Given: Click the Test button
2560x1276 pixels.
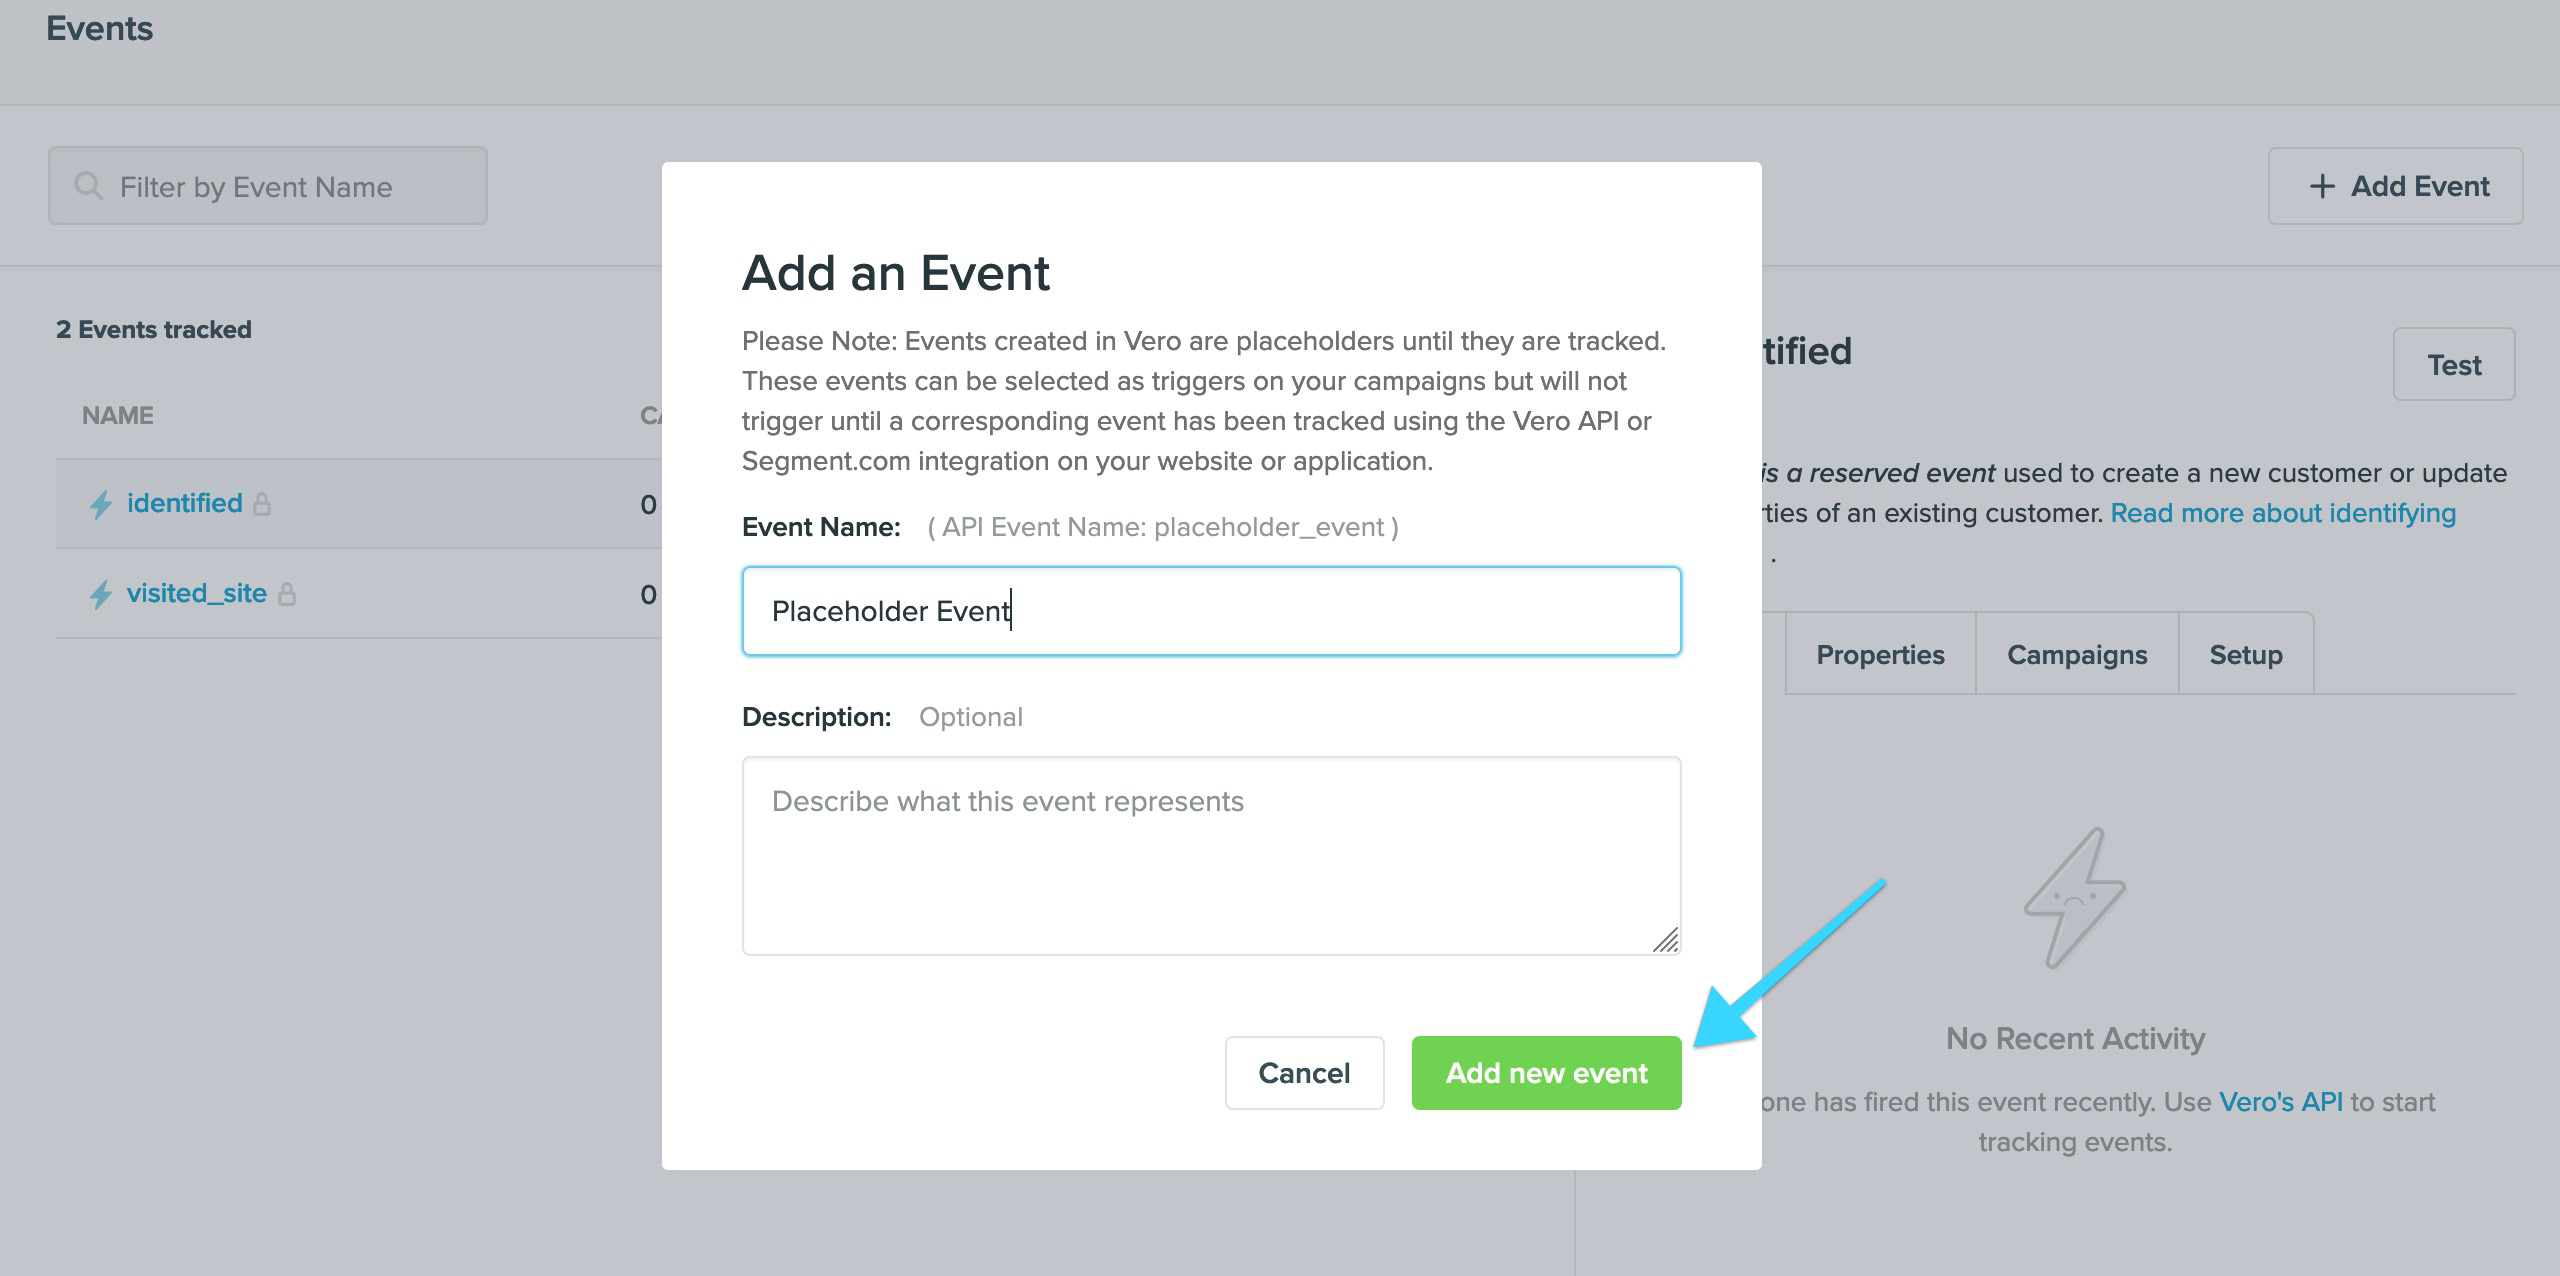Looking at the screenshot, I should pyautogui.click(x=2454, y=364).
